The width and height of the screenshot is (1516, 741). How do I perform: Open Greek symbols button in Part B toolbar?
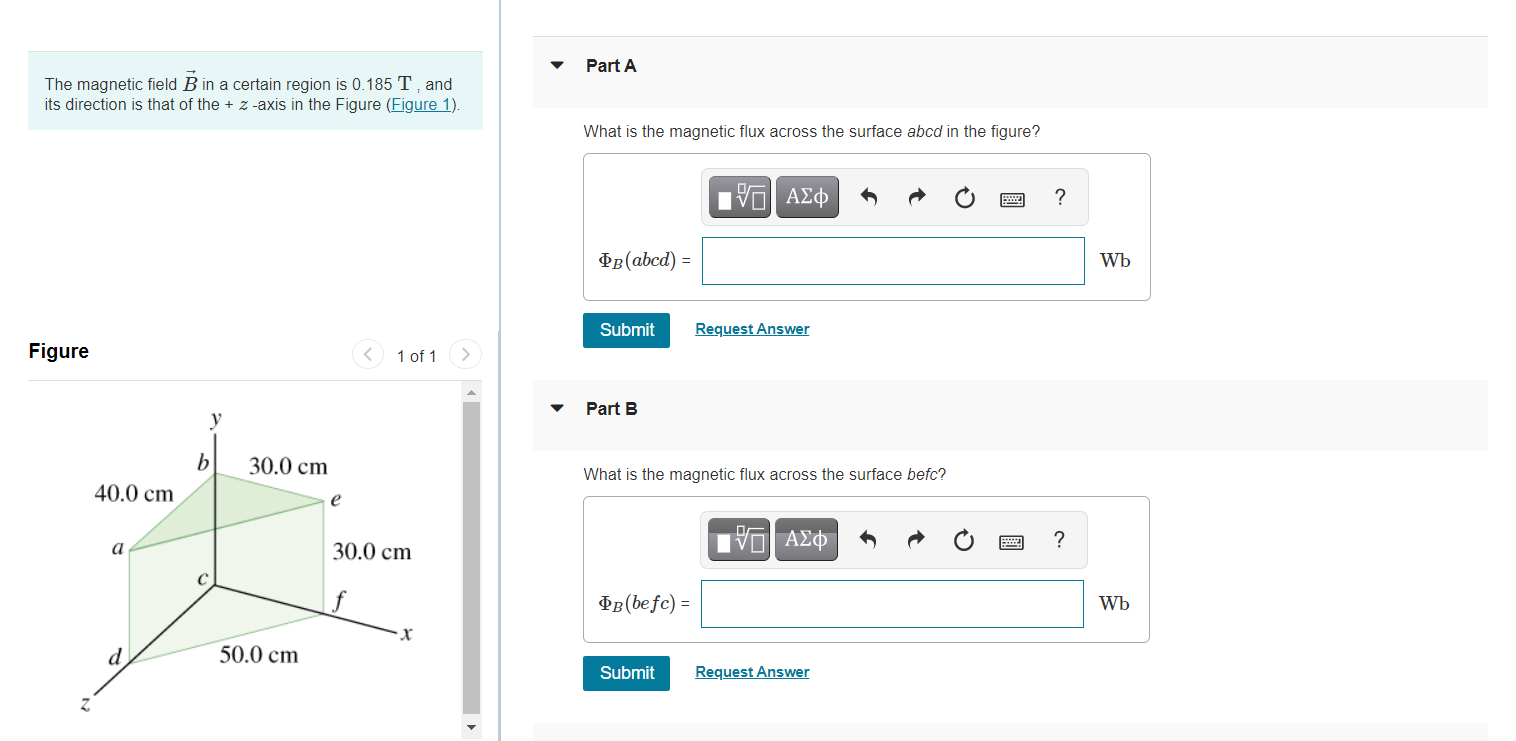point(807,540)
